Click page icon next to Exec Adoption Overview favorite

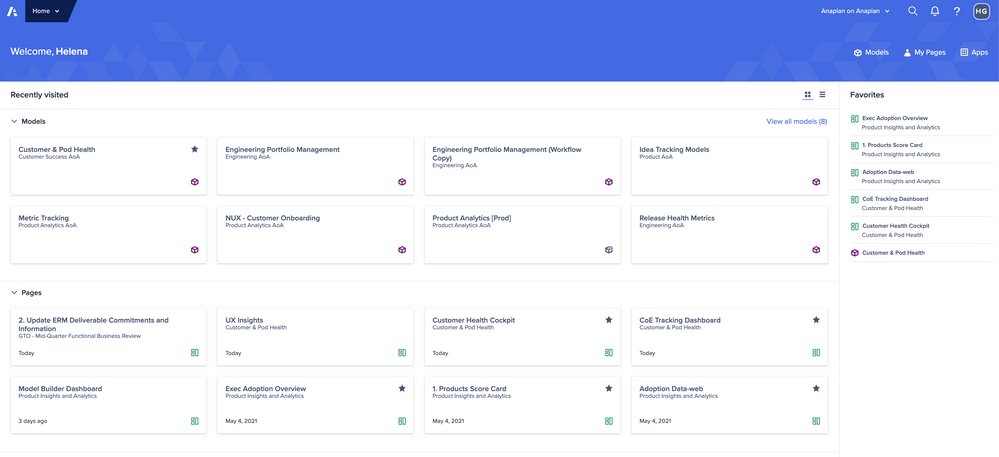pos(855,119)
